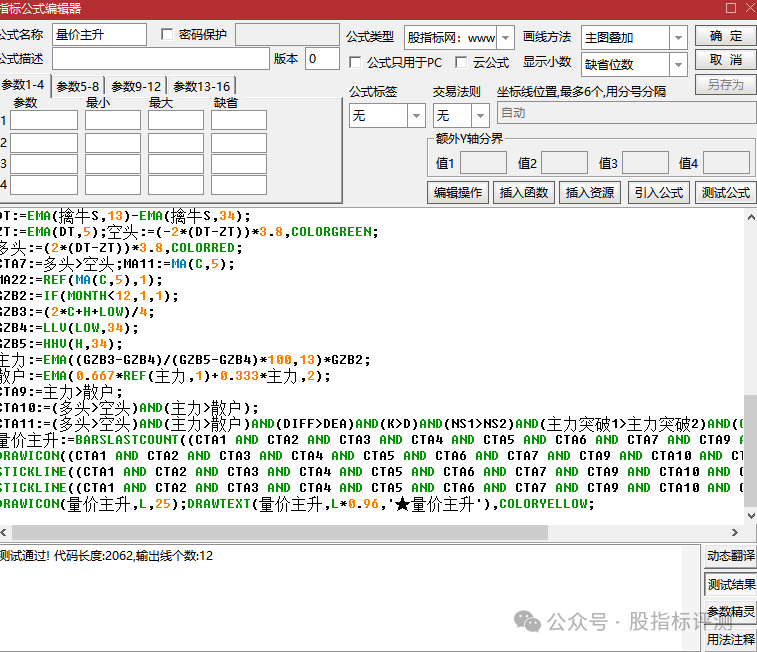Click the 版本 field showing 0

click(322, 59)
